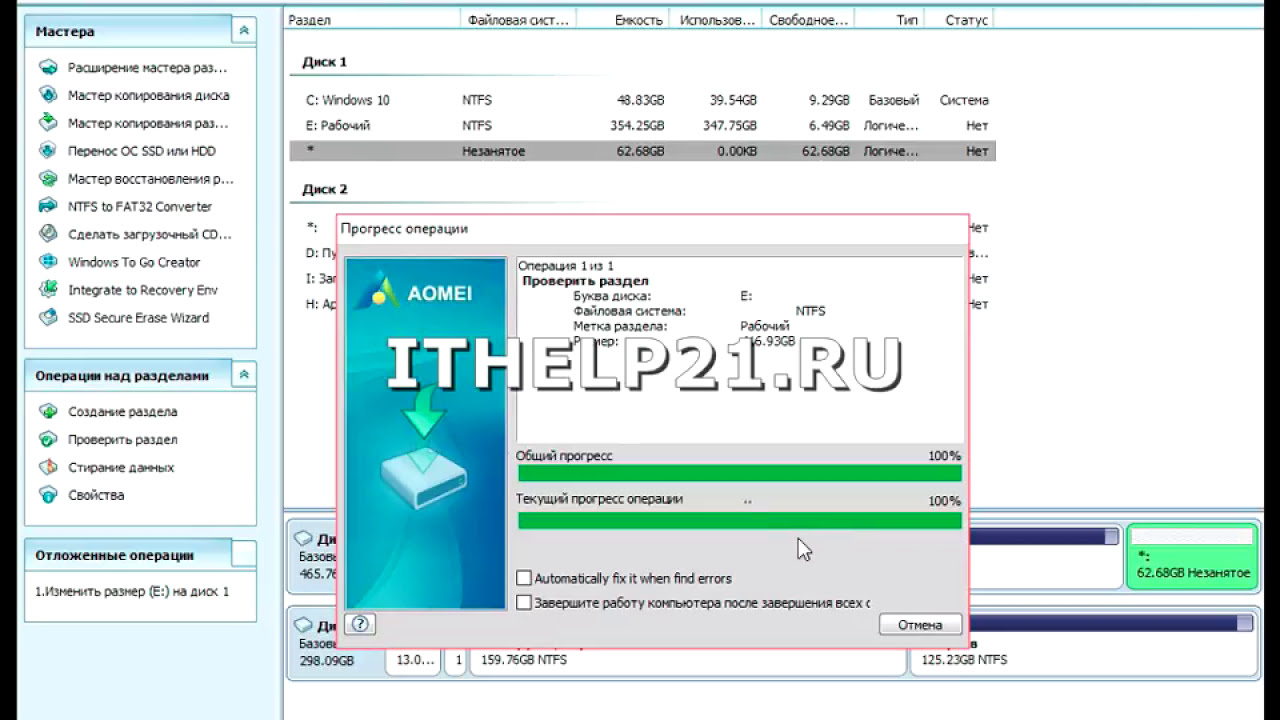Click the 'Свойства' icon
The image size is (1280, 720).
click(x=48, y=495)
